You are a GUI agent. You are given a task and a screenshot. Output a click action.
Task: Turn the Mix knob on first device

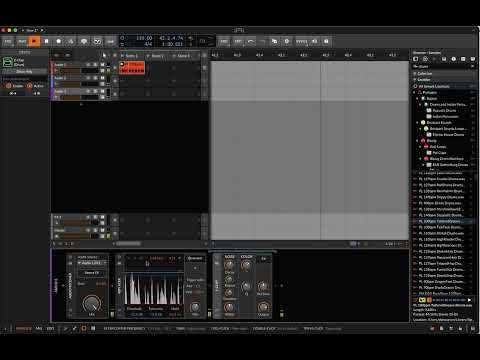click(x=91, y=303)
